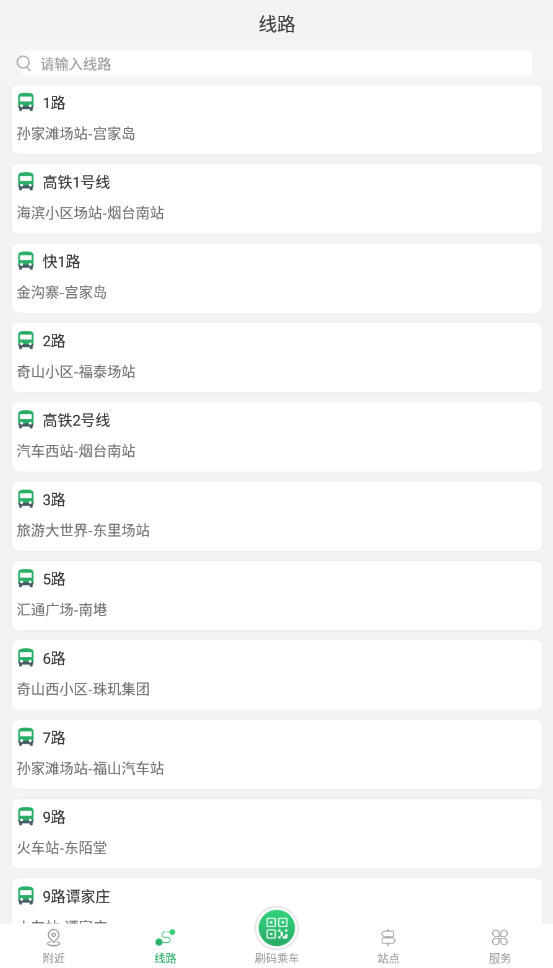Tap the bus icon beside 快1路
The image size is (553, 968).
26,261
